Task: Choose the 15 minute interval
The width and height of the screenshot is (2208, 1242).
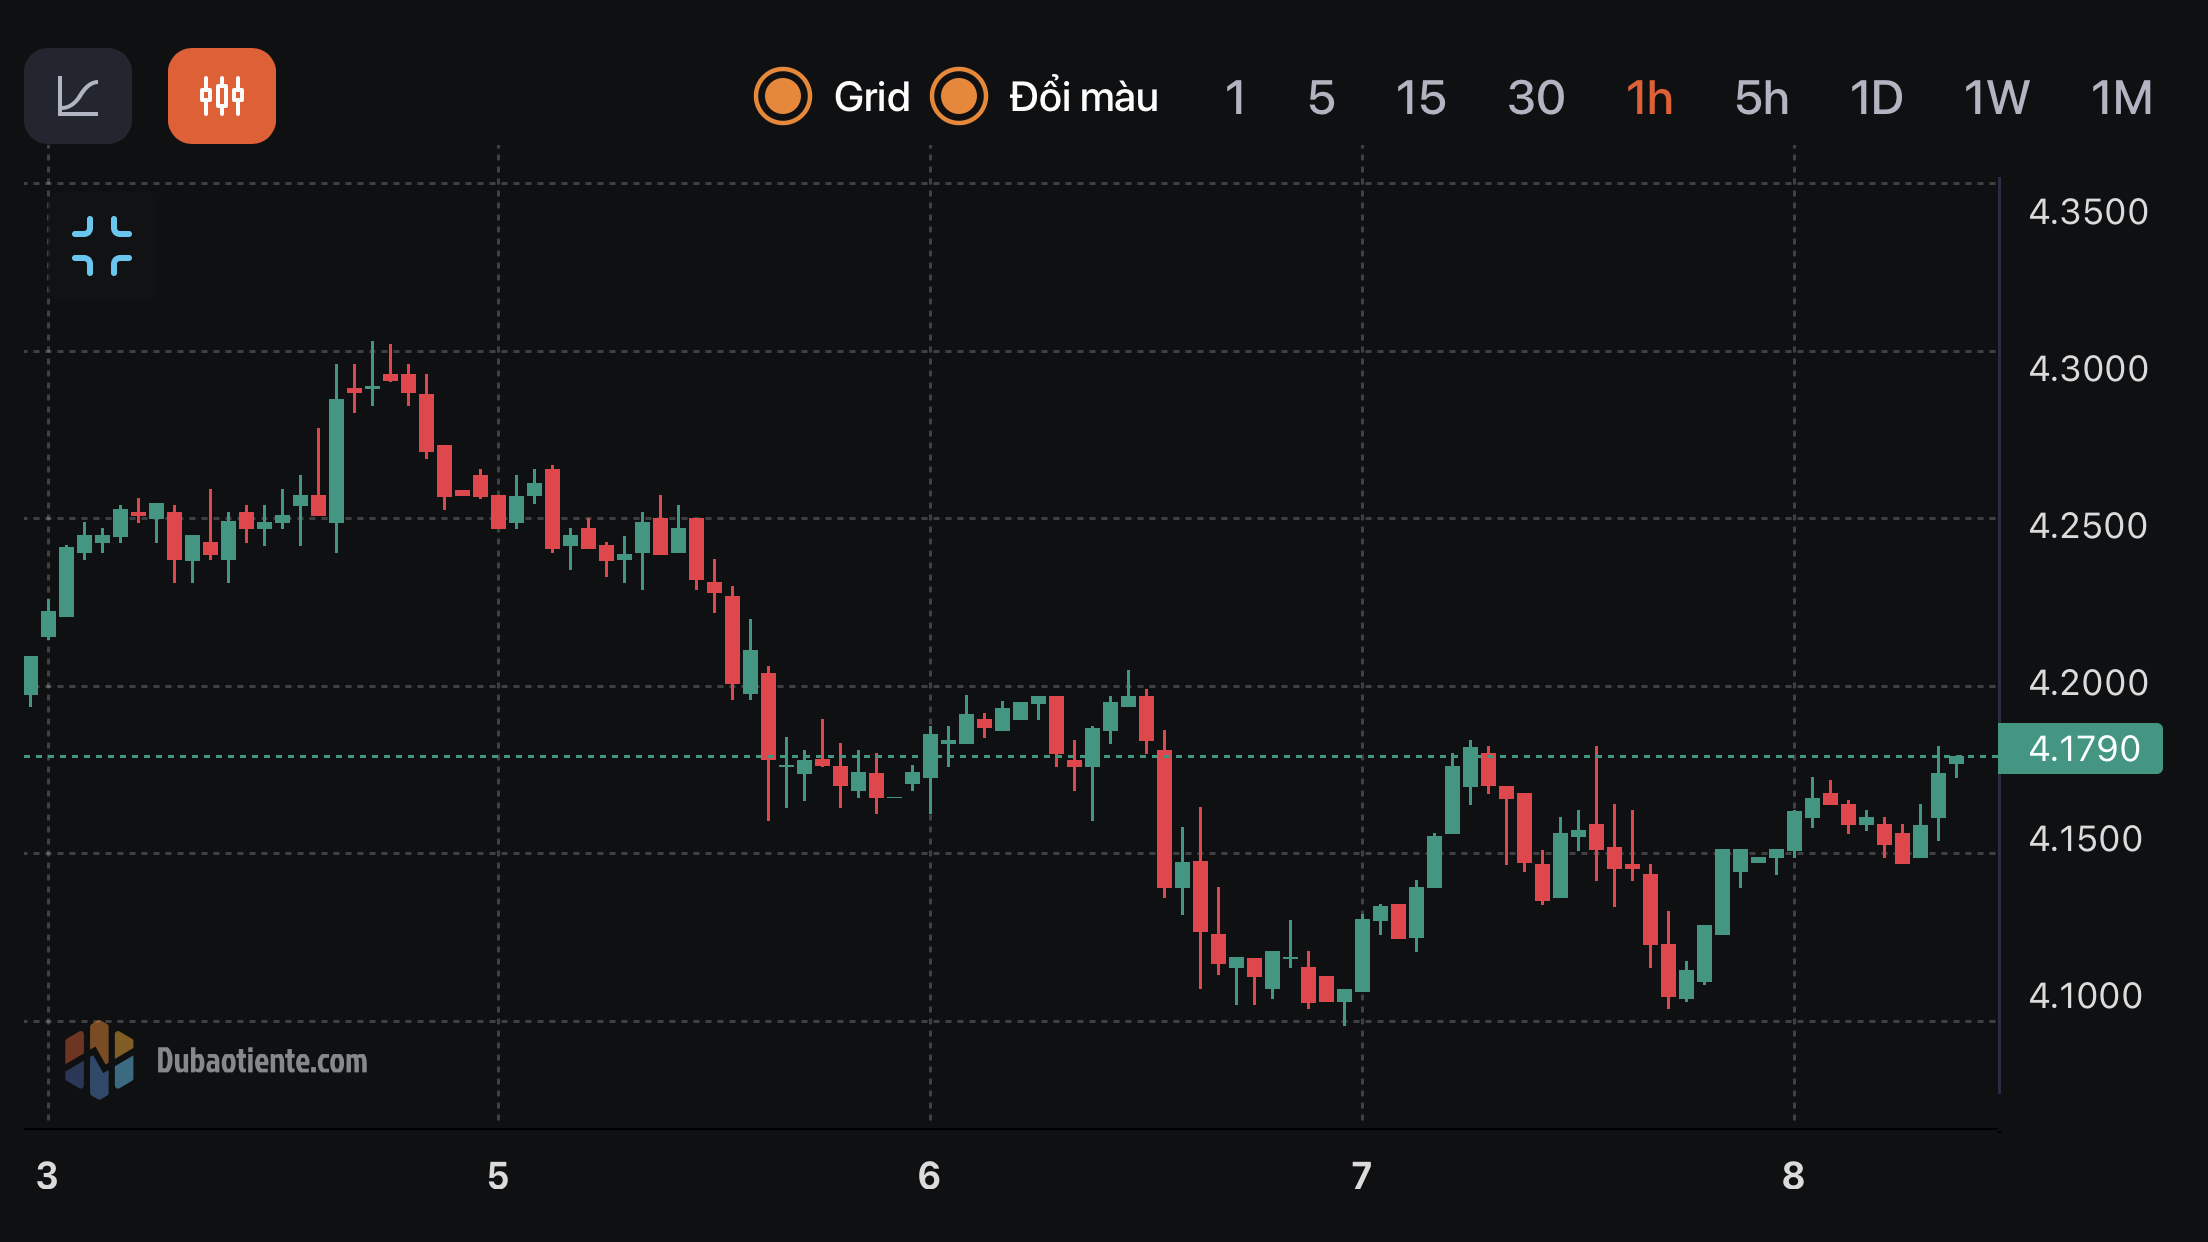Action: click(1420, 98)
